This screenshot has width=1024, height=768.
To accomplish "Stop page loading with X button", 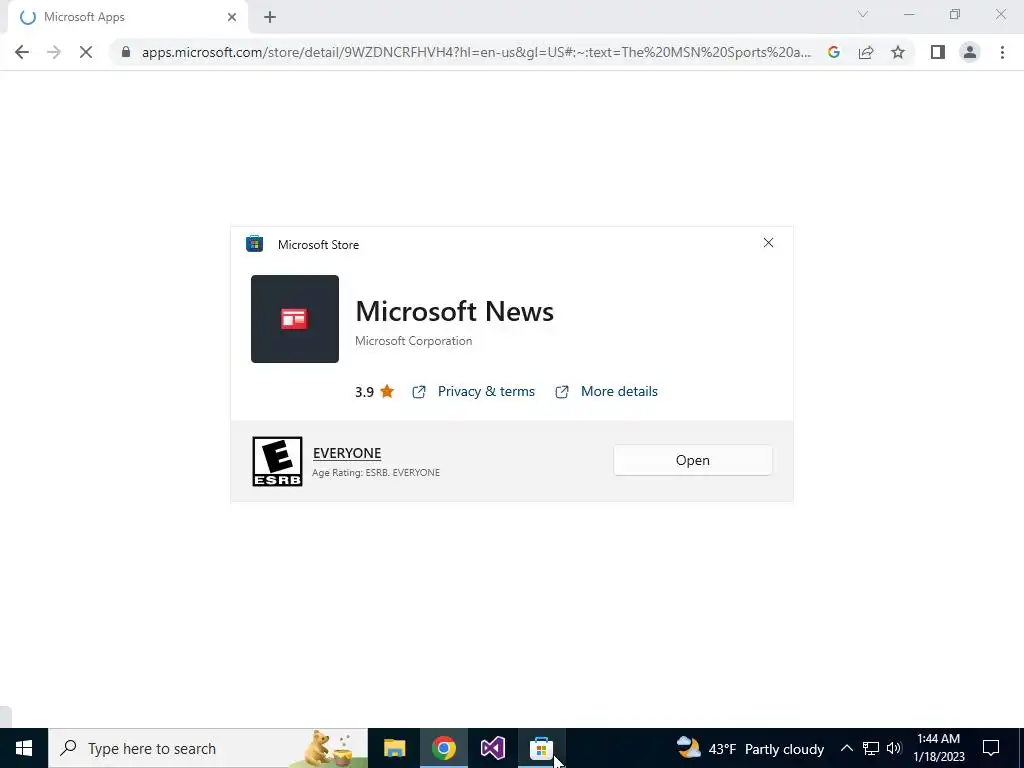I will point(86,52).
